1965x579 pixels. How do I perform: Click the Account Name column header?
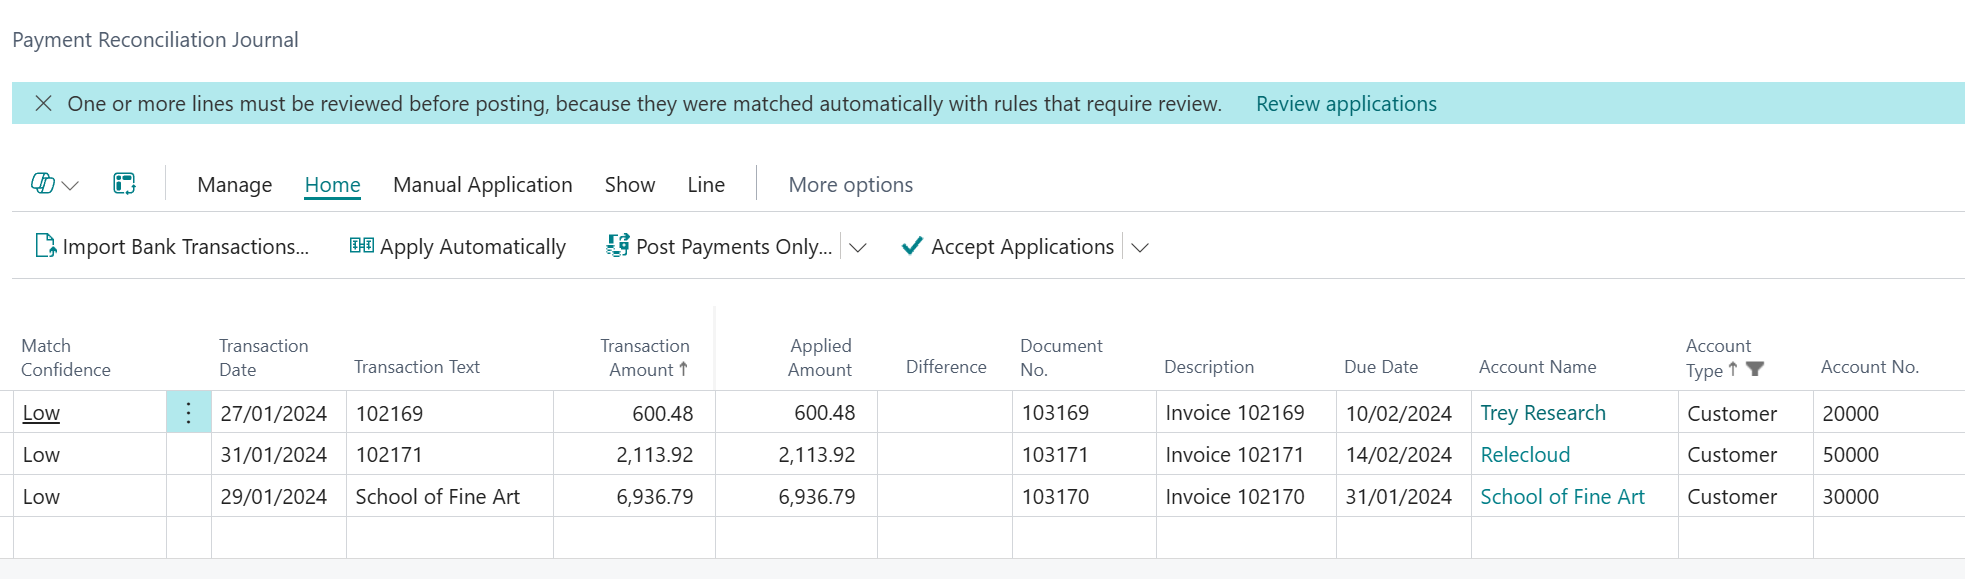1538,367
